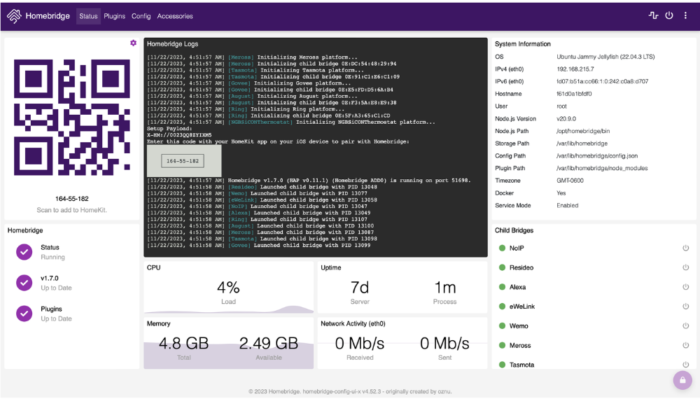The width and height of the screenshot is (700, 420).
Task: Click the Sent 0 Mb/s value
Action: [445, 343]
